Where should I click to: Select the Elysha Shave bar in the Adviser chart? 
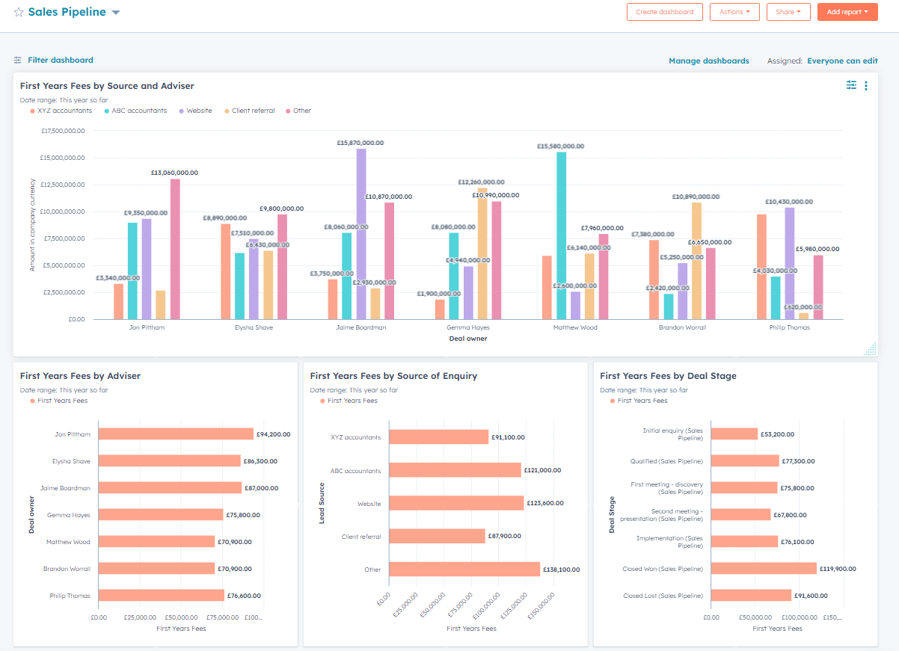point(170,461)
